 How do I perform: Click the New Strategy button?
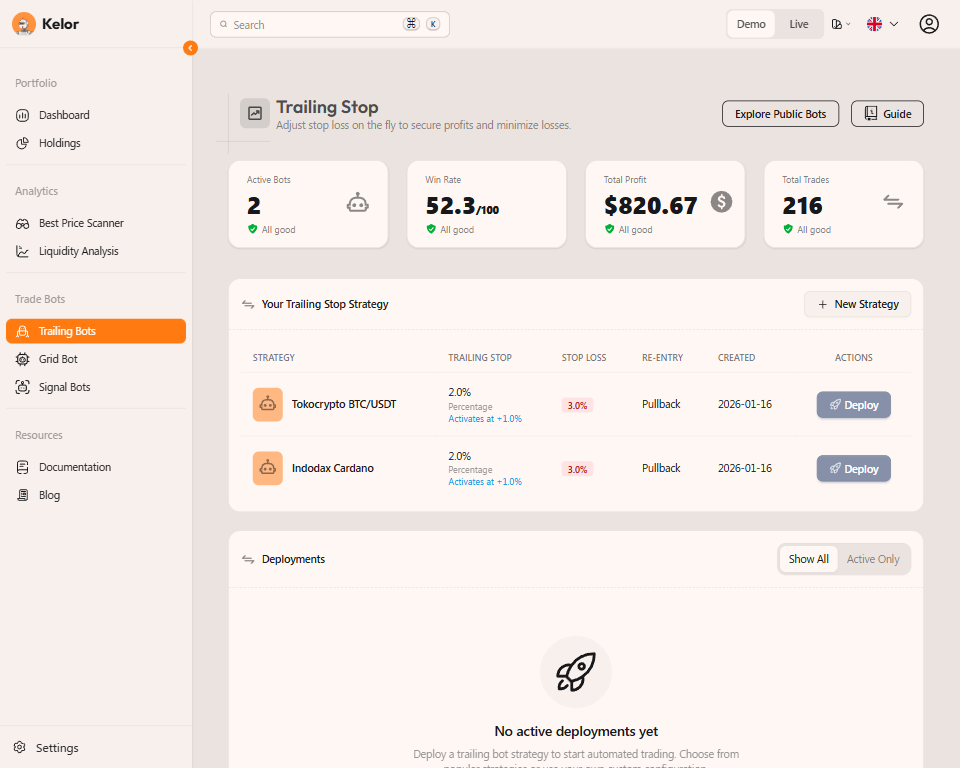[857, 304]
